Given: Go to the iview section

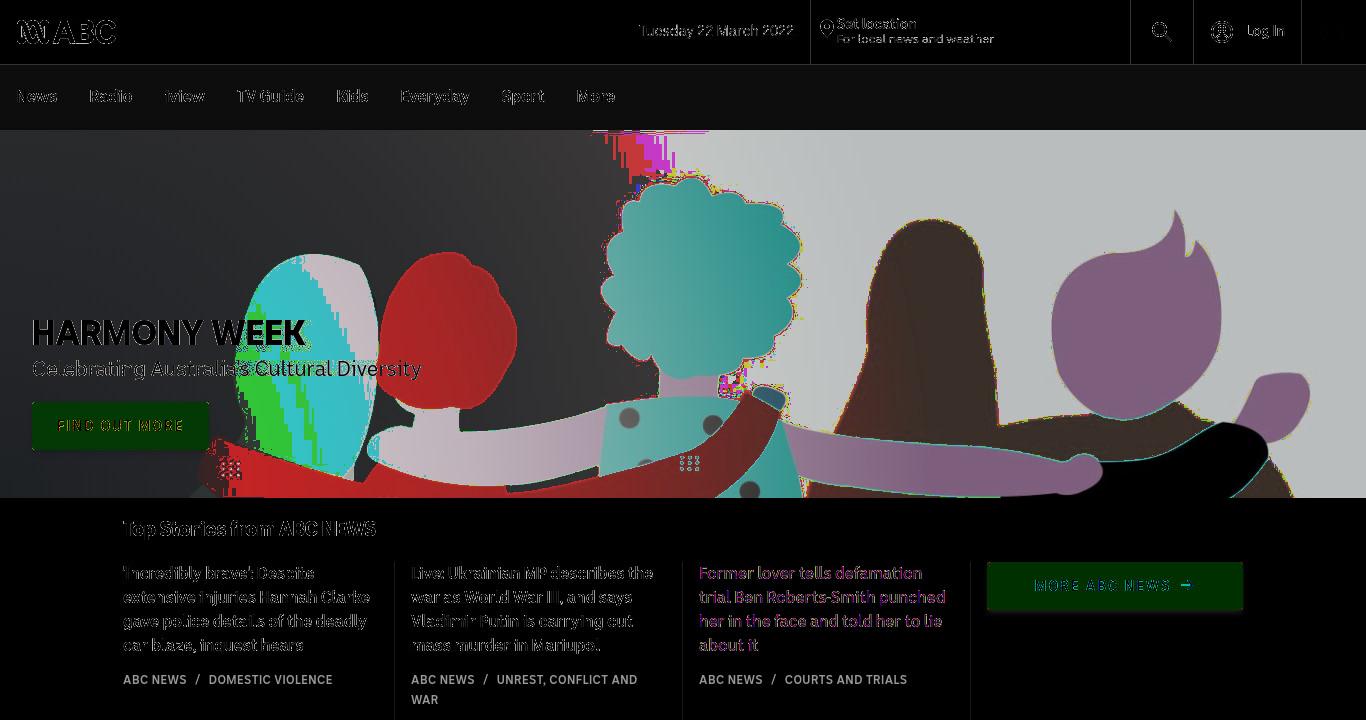Looking at the screenshot, I should (185, 97).
